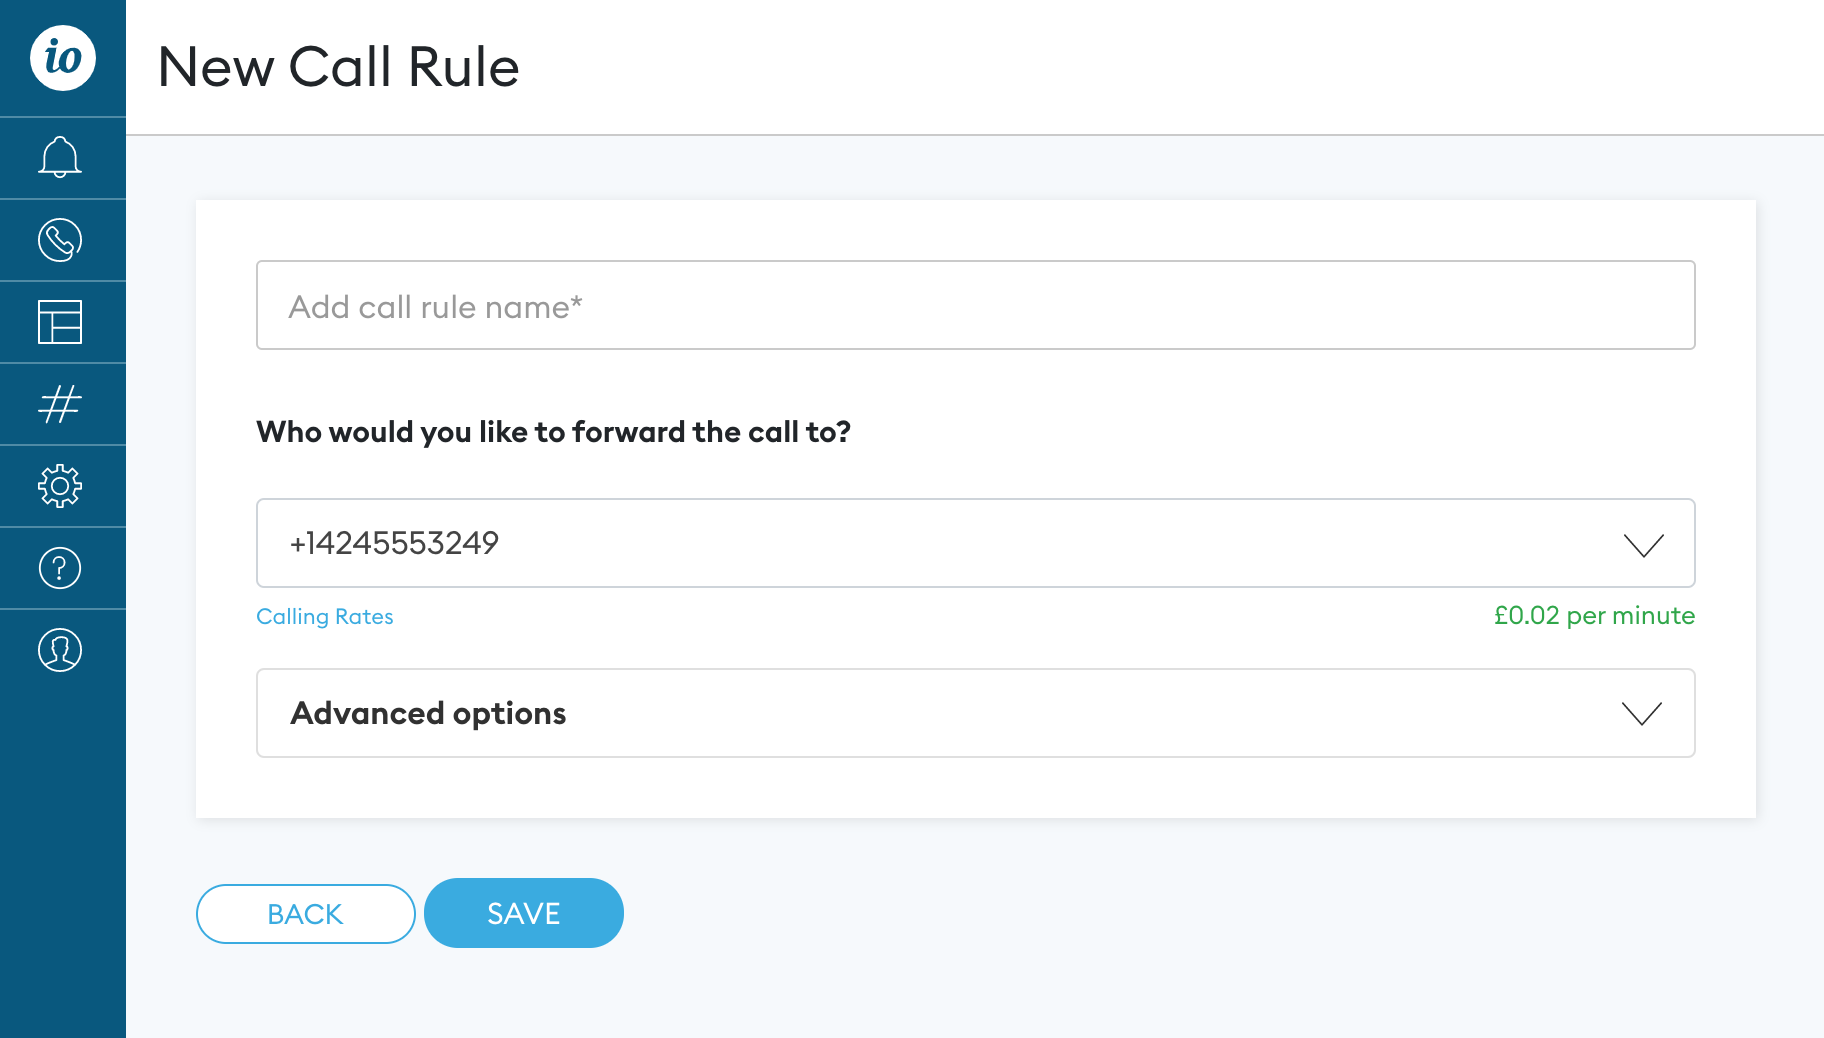Image resolution: width=1824 pixels, height=1038 pixels.
Task: Click the io logo
Action: 60,58
